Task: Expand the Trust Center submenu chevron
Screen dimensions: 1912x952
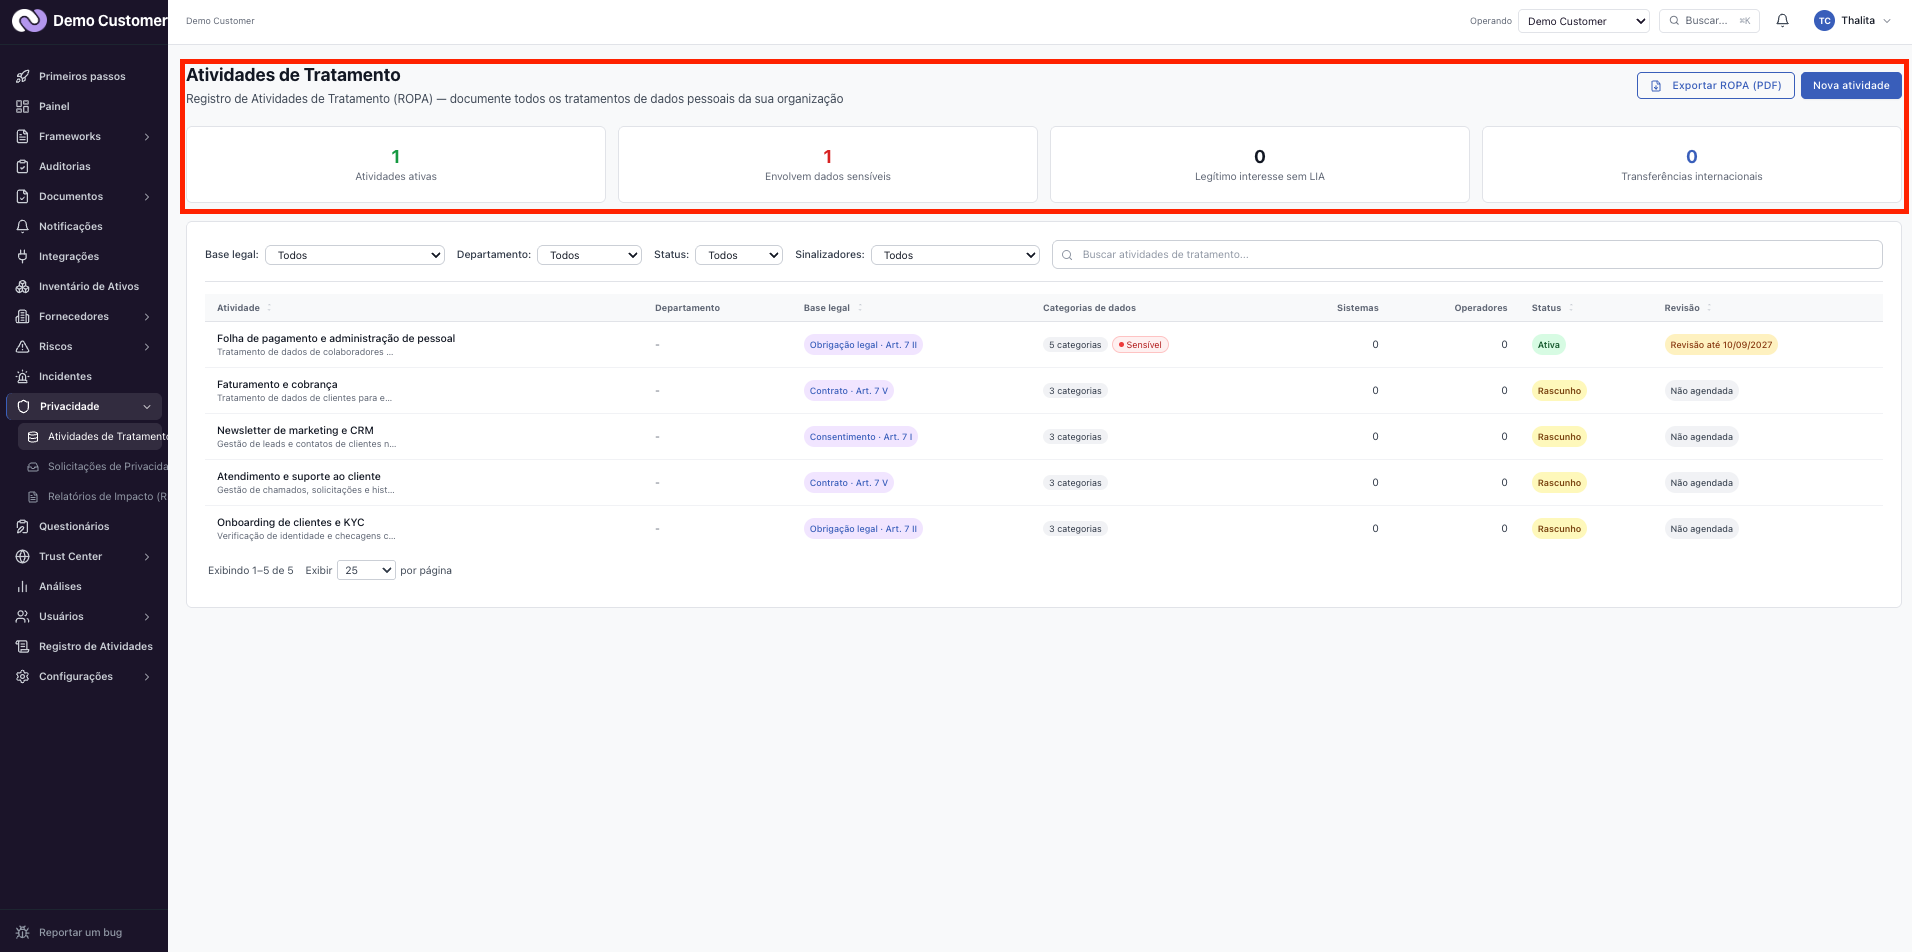Action: pyautogui.click(x=147, y=556)
